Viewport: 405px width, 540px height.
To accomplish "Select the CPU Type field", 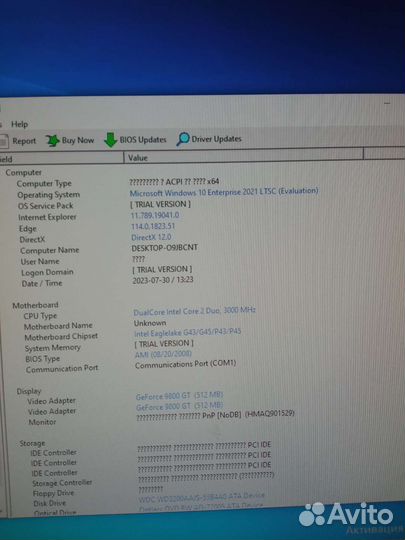I will 40,316.
